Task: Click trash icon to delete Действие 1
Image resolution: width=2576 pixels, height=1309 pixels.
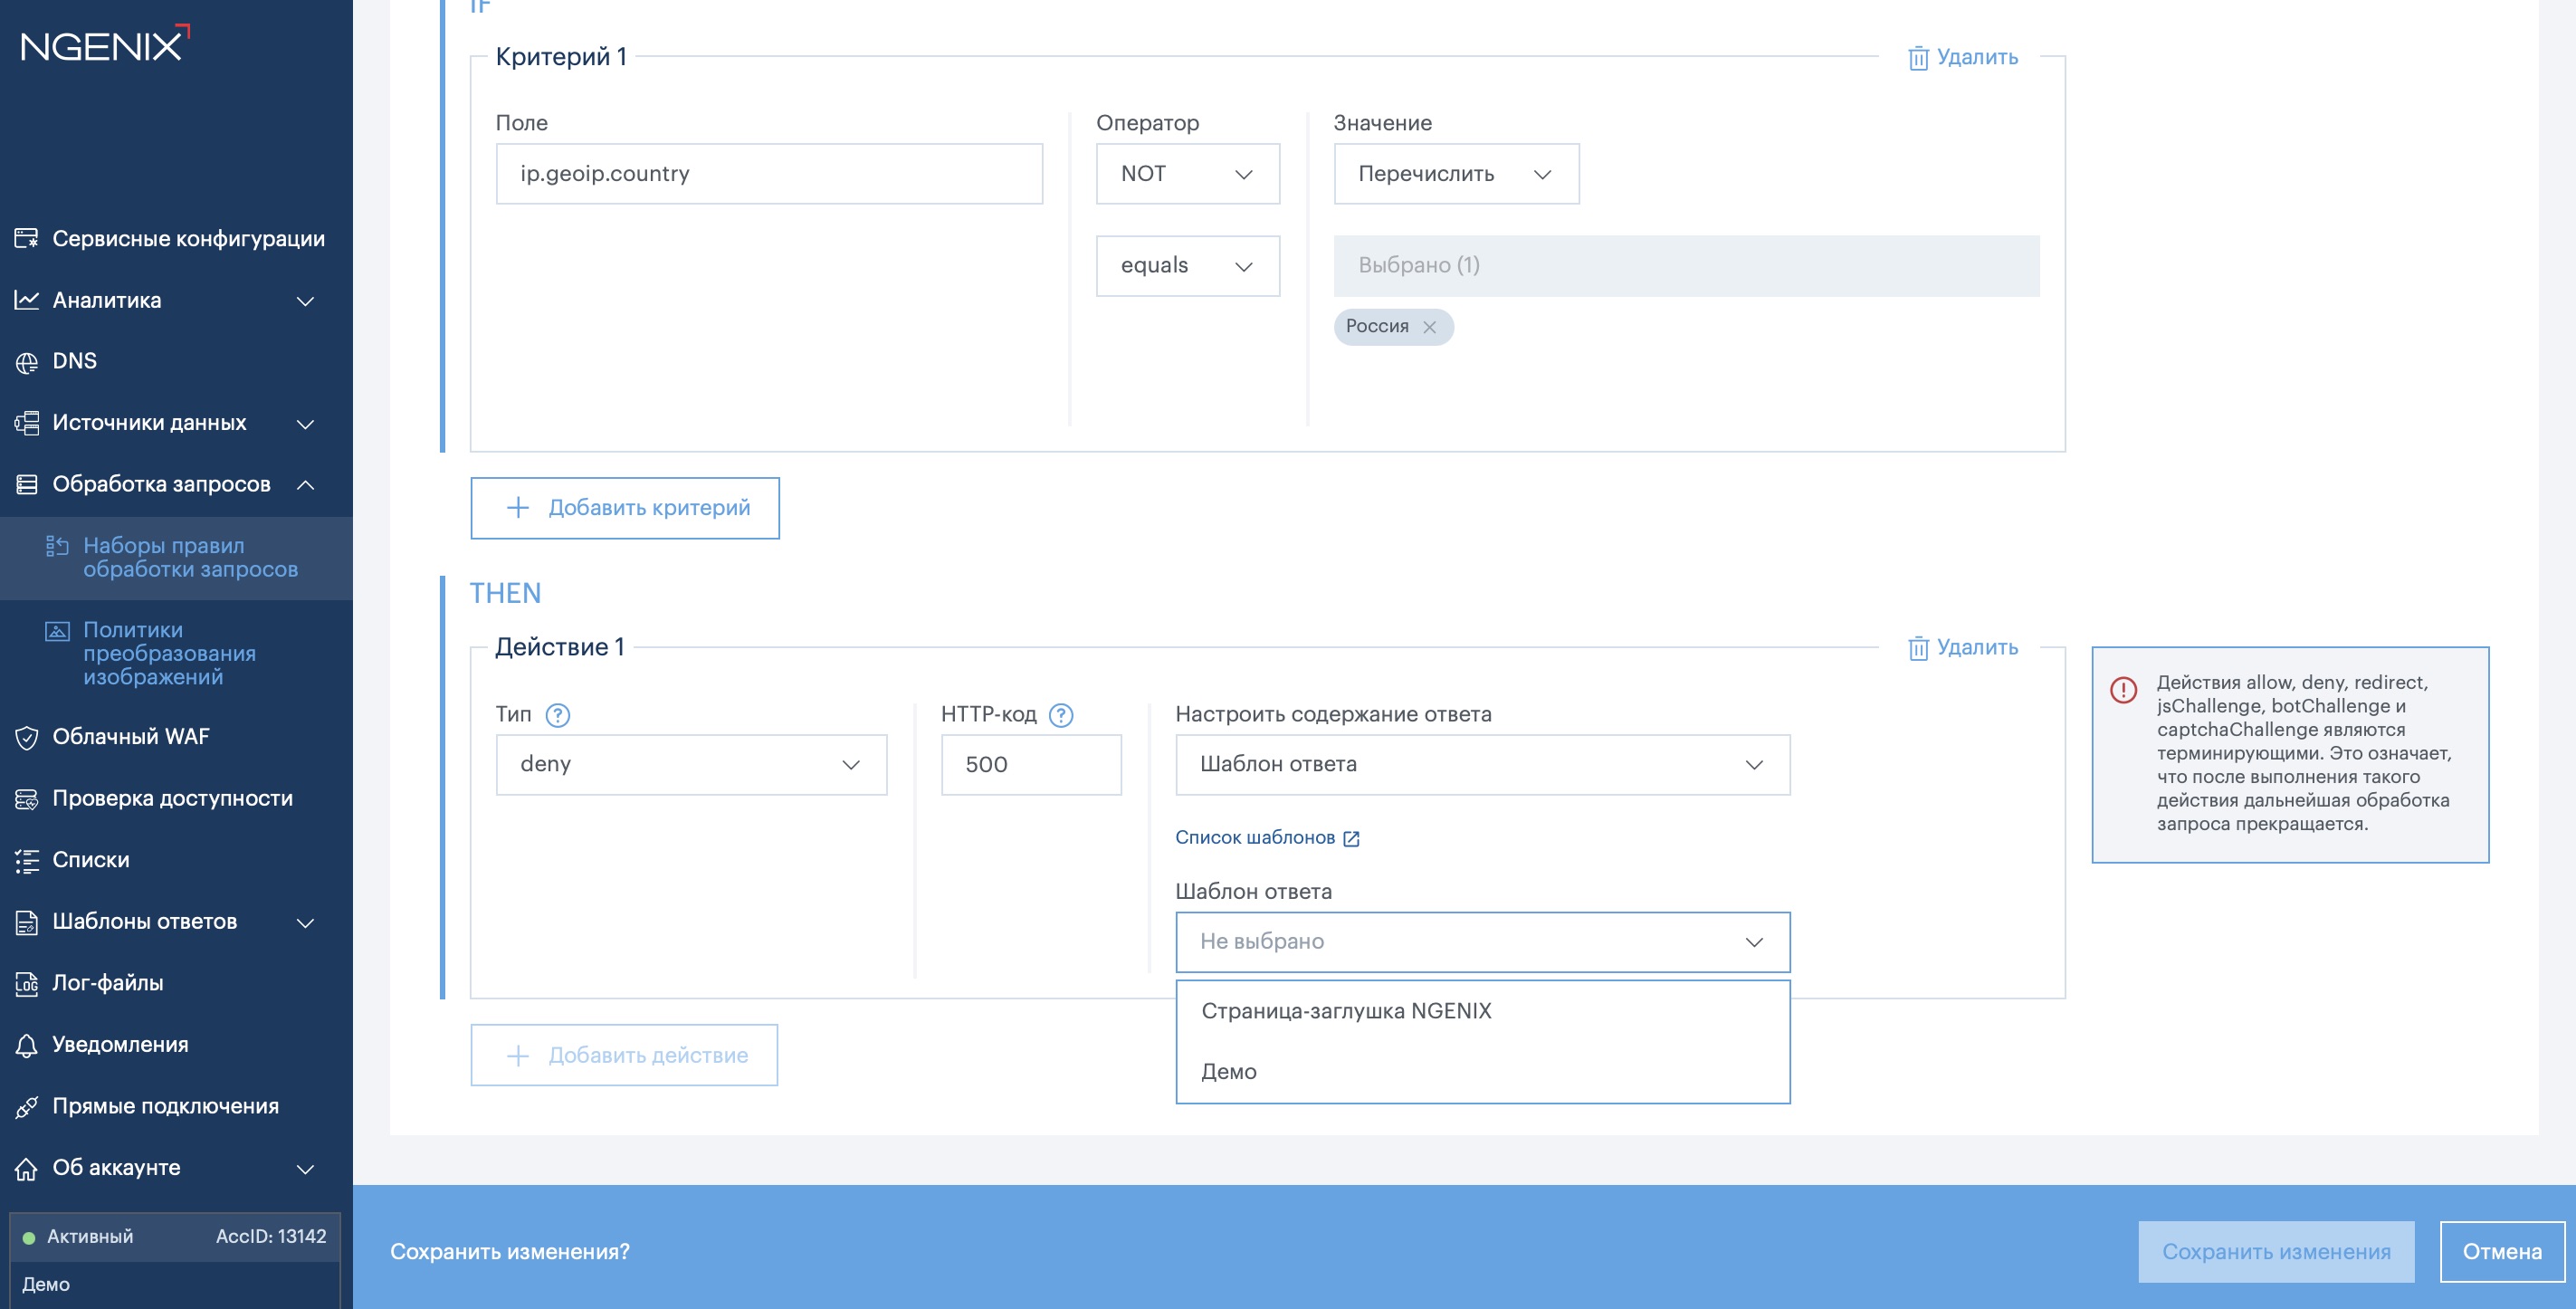Action: point(1917,648)
